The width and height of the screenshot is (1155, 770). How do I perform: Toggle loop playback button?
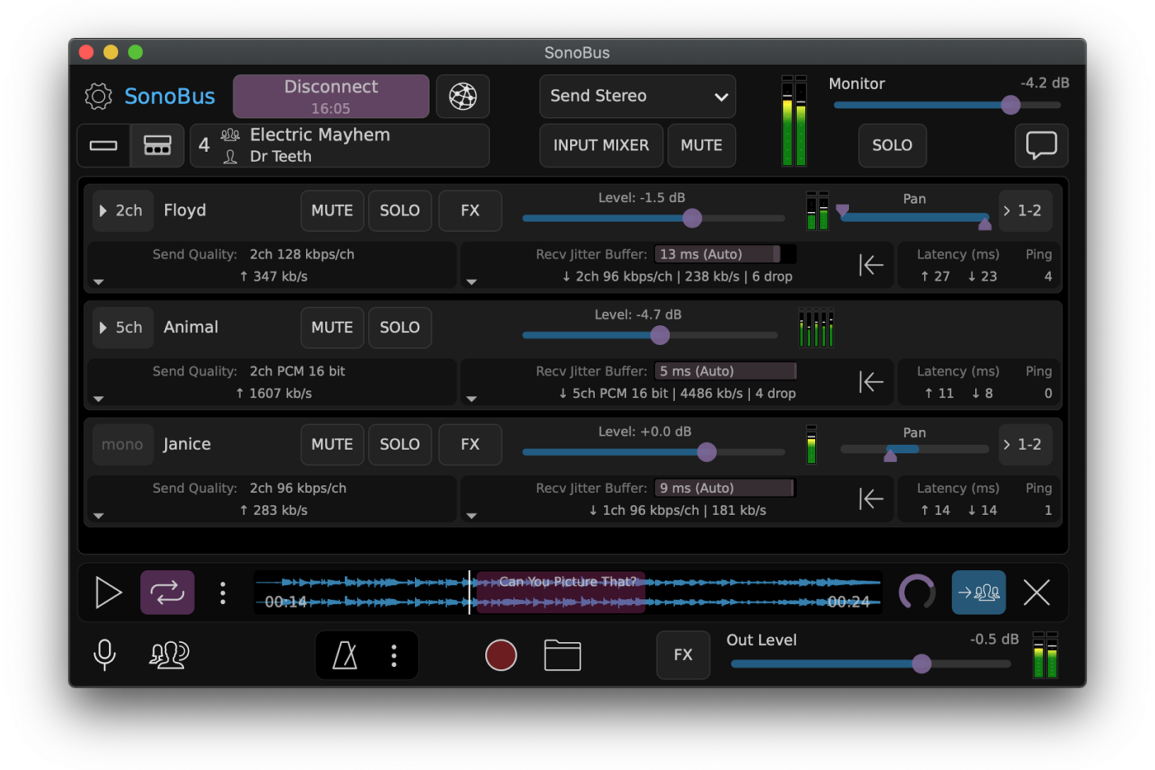click(x=167, y=592)
